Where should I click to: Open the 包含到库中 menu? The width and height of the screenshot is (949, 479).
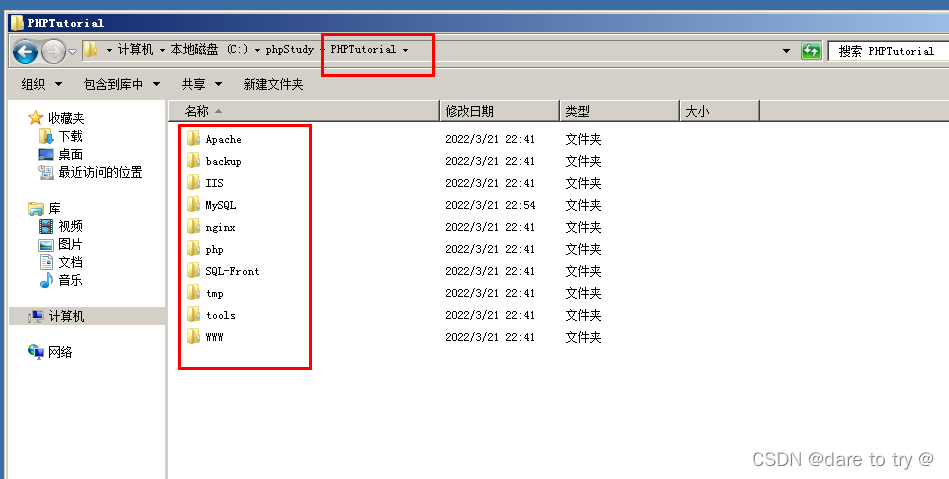tap(122, 84)
